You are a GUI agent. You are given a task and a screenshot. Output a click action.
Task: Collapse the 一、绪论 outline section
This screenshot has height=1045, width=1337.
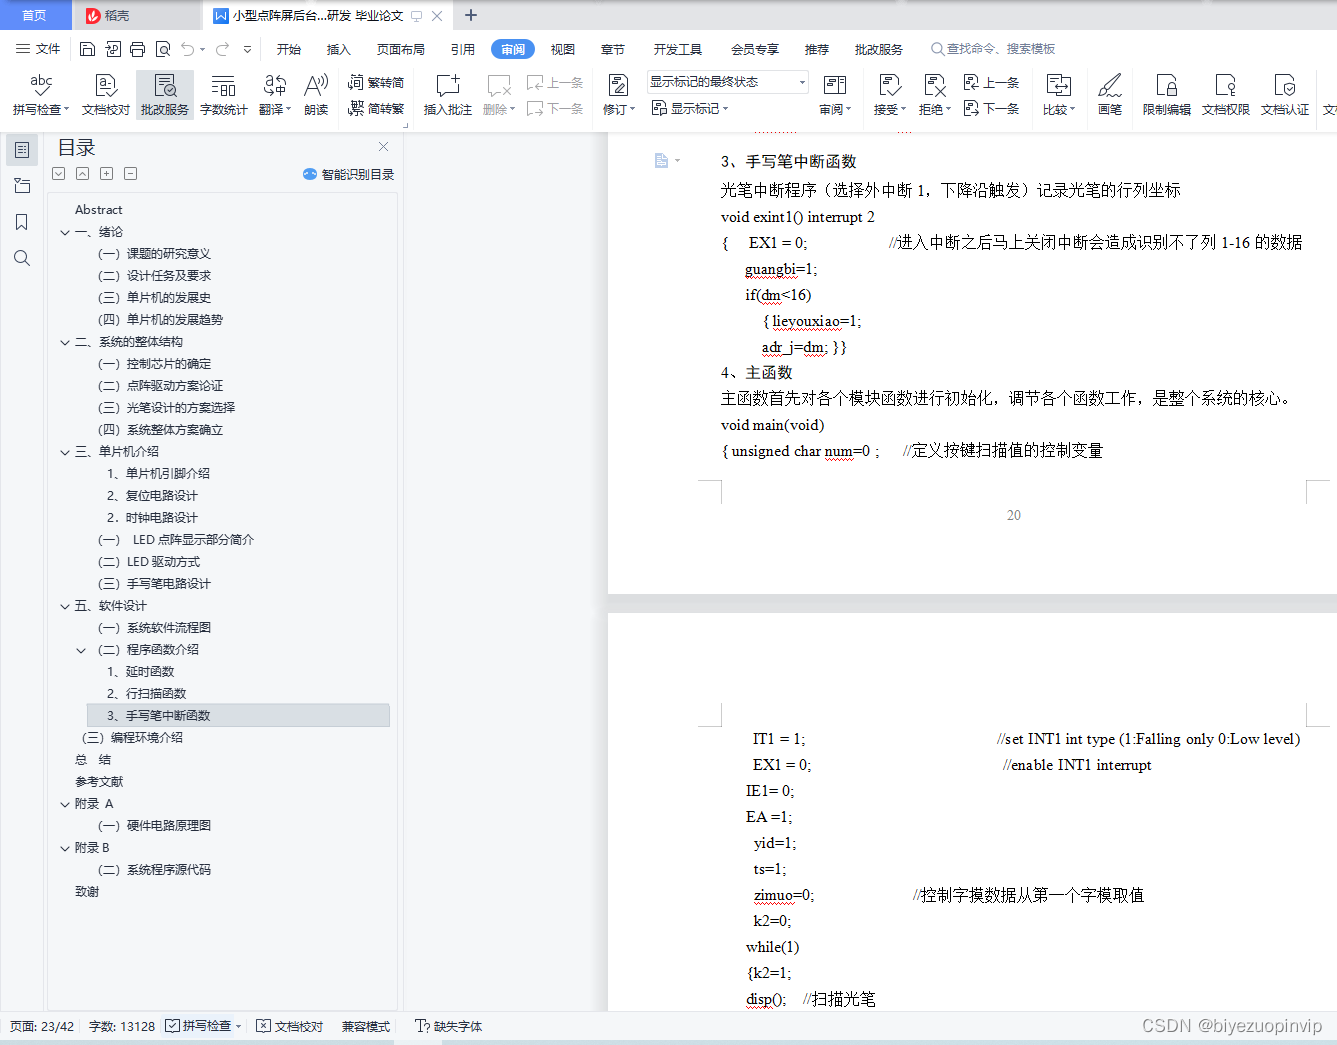click(65, 232)
